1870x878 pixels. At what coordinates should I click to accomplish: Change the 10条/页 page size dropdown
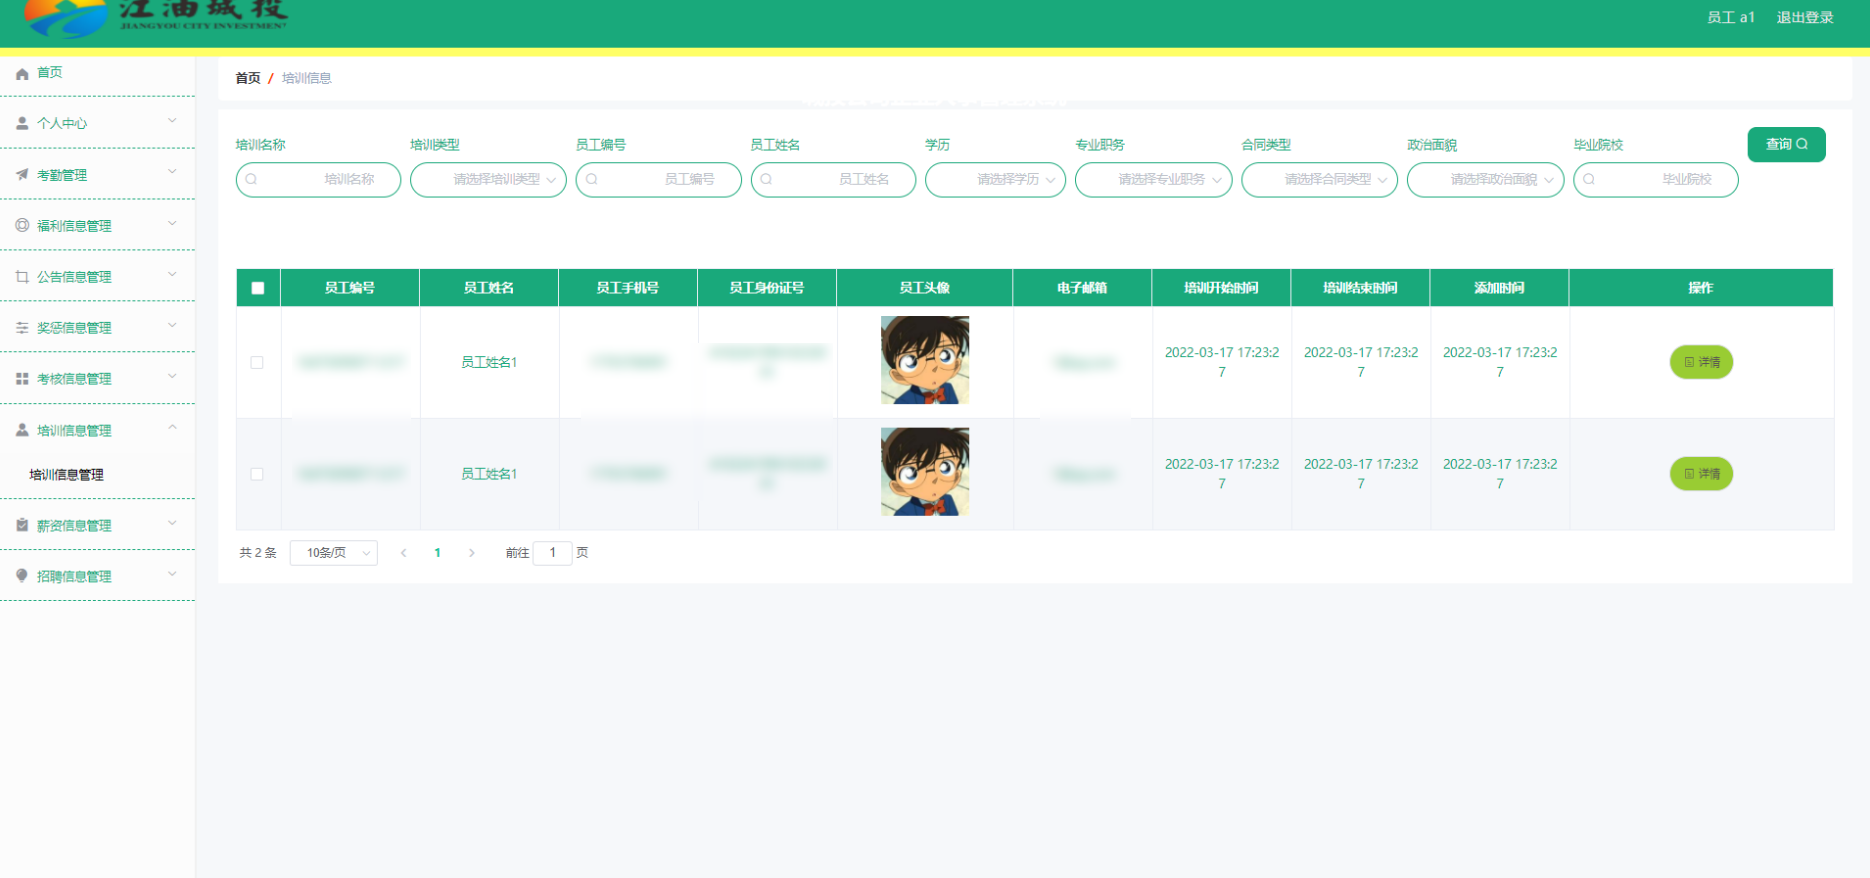click(333, 553)
